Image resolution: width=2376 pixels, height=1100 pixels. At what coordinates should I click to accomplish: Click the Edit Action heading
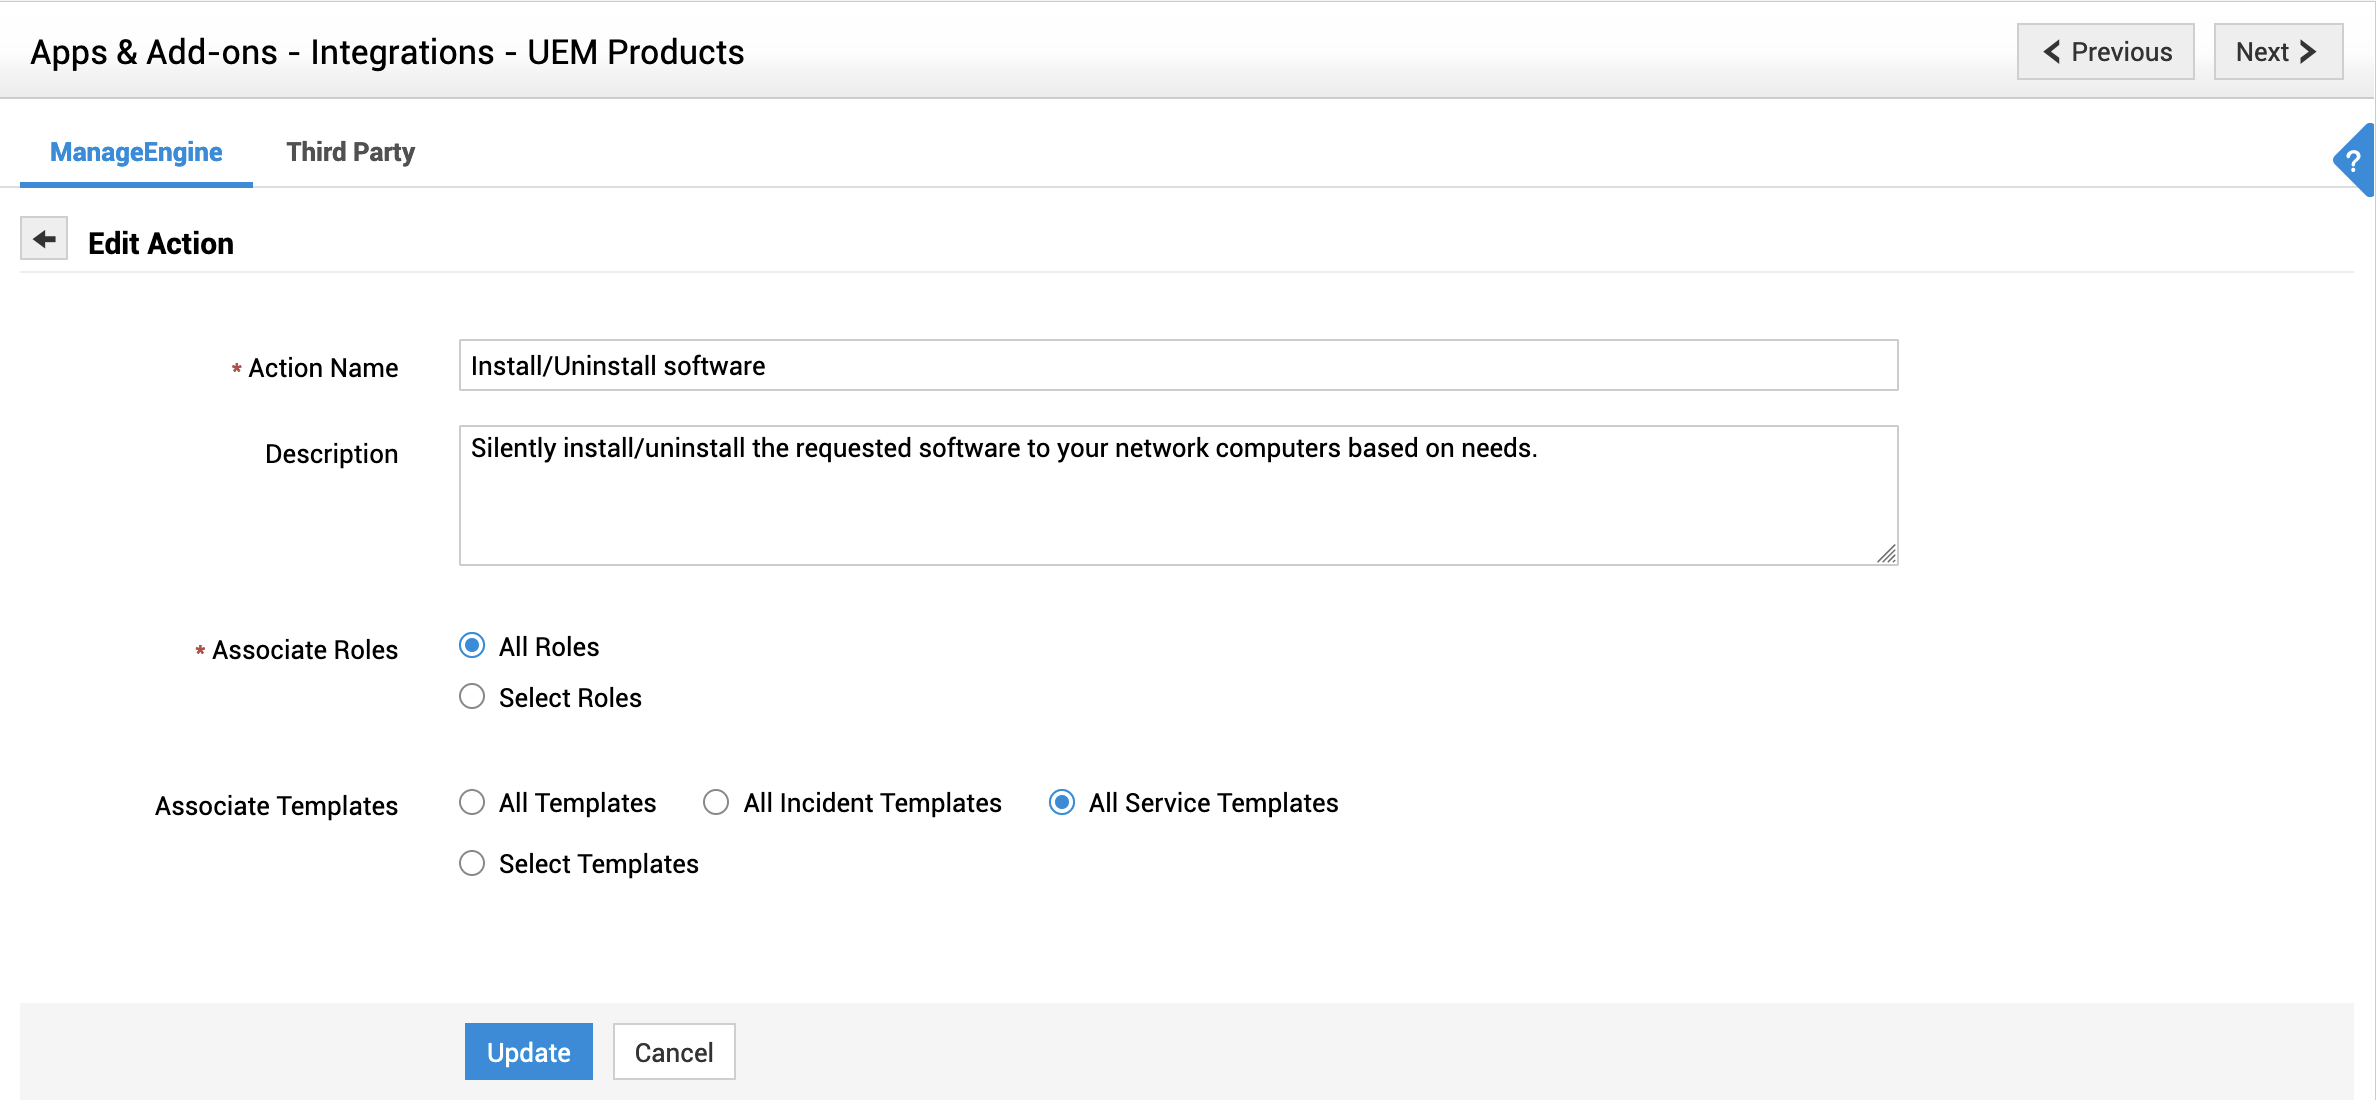click(161, 244)
